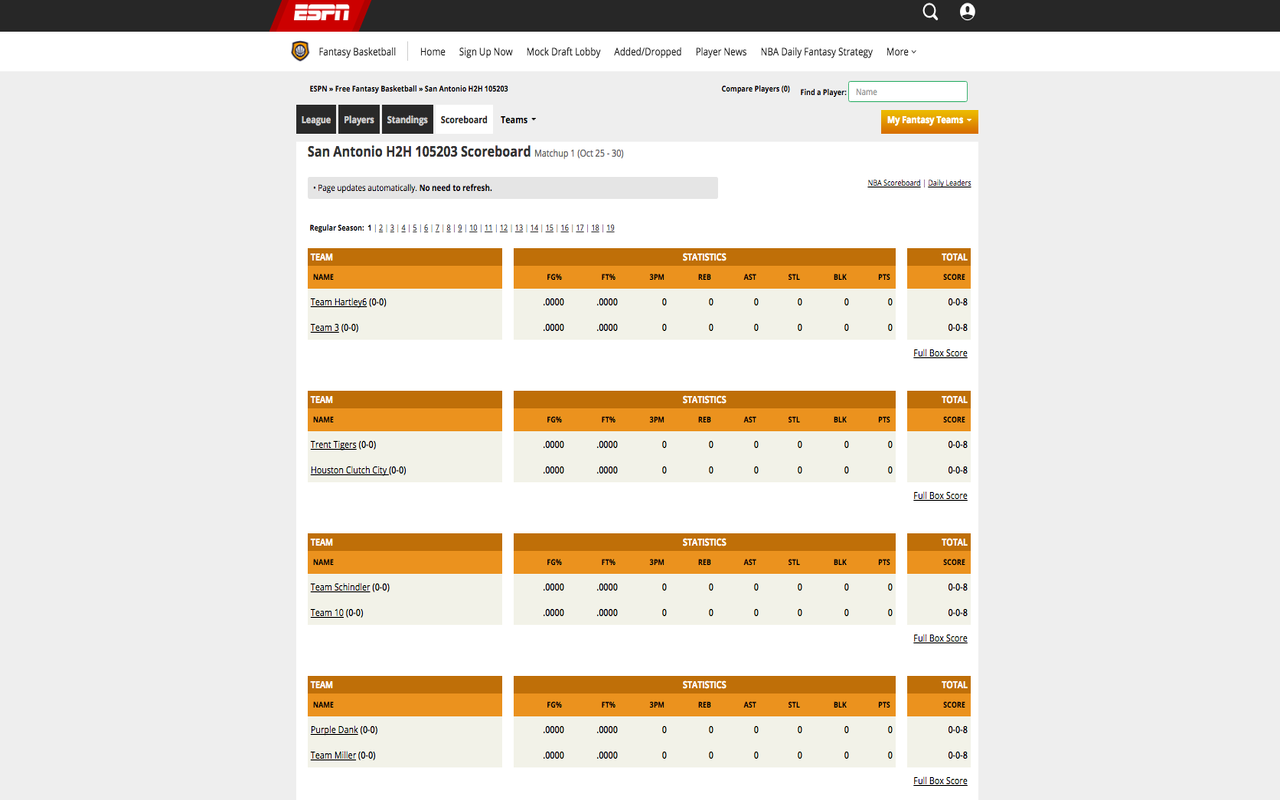Open Team 10 page

327,613
